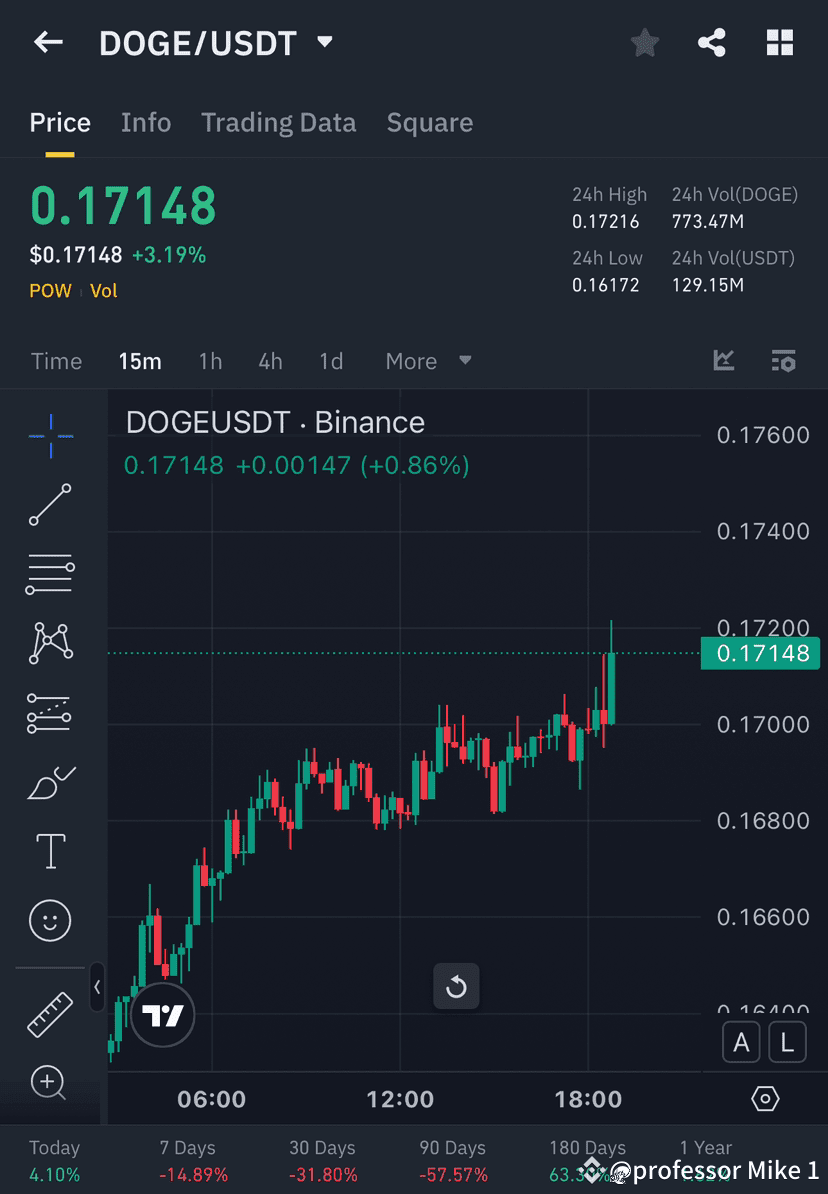Toggle logarithmic scale with the L button
This screenshot has height=1194, width=828.
pos(786,1042)
